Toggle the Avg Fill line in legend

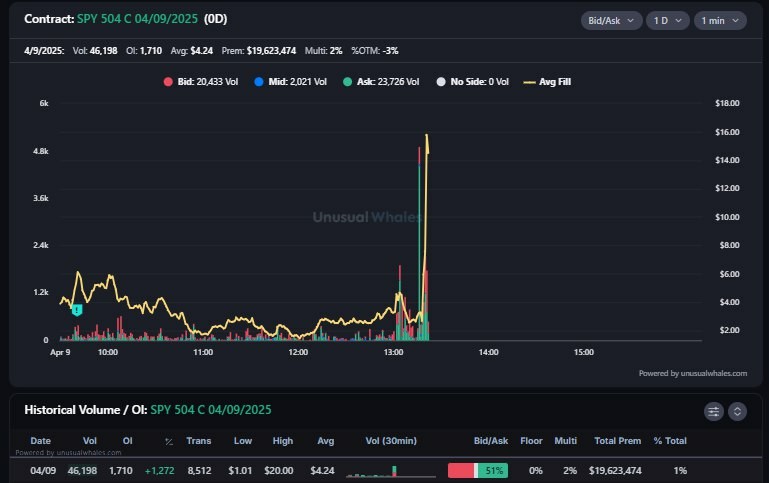pyautogui.click(x=547, y=82)
